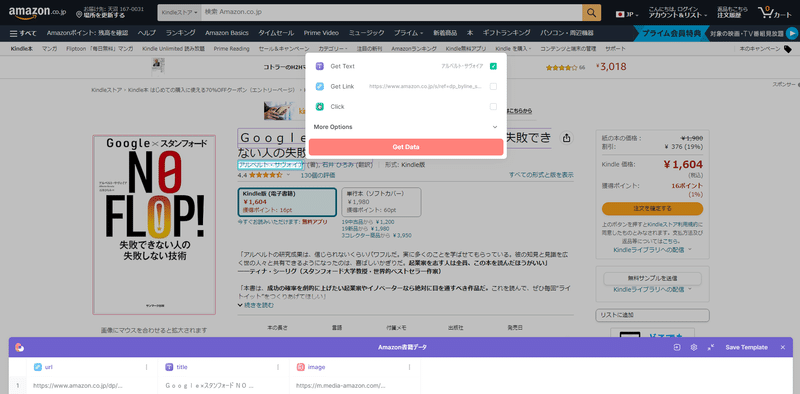Expand More Options chevron
This screenshot has width=800, height=394.
(494, 127)
